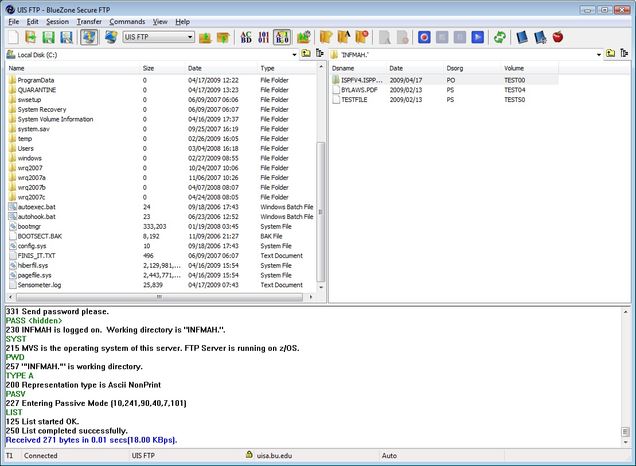The image size is (636, 466).
Task: Click the blue help book icon
Action: 522,37
